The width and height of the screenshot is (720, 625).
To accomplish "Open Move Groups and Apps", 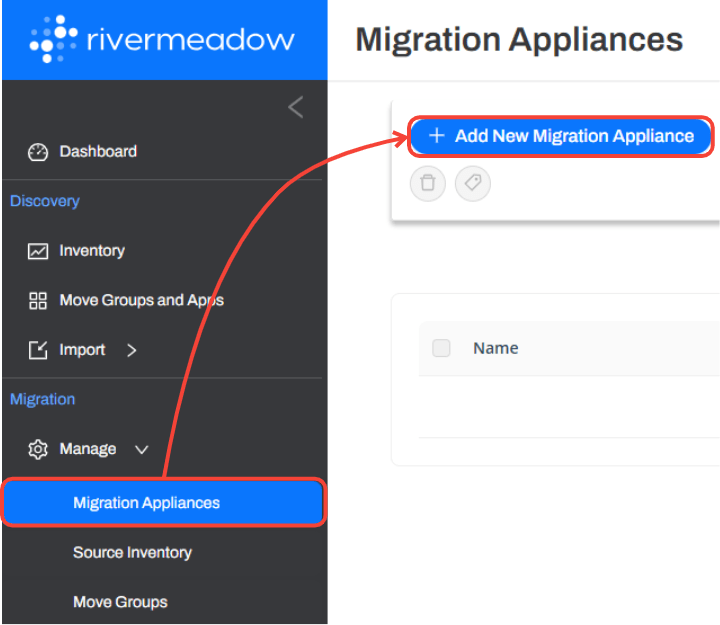I will 141,300.
